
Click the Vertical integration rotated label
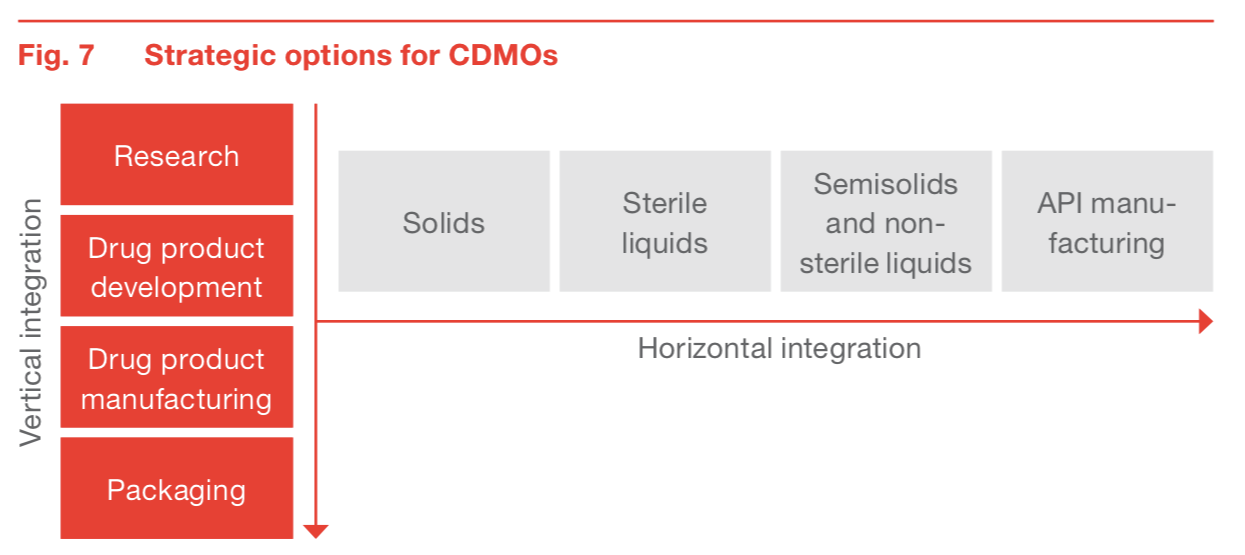pos(31,322)
